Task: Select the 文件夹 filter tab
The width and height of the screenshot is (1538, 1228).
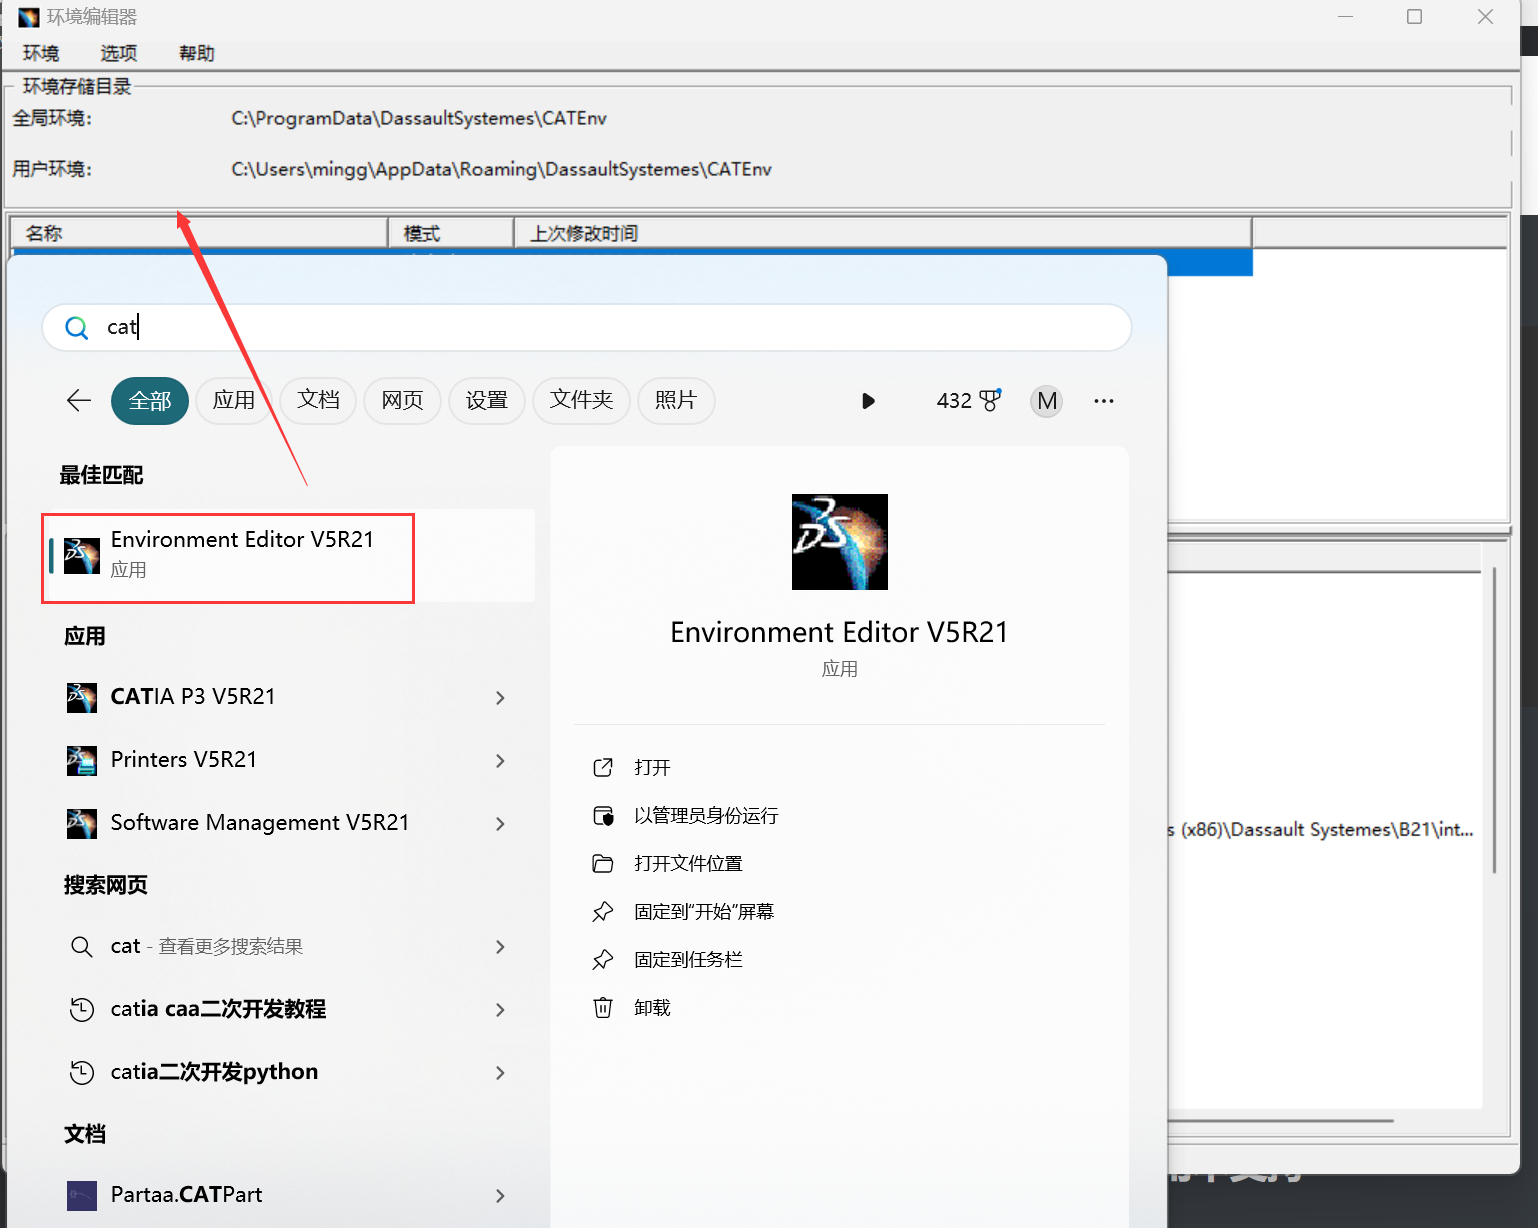Action: 581,401
